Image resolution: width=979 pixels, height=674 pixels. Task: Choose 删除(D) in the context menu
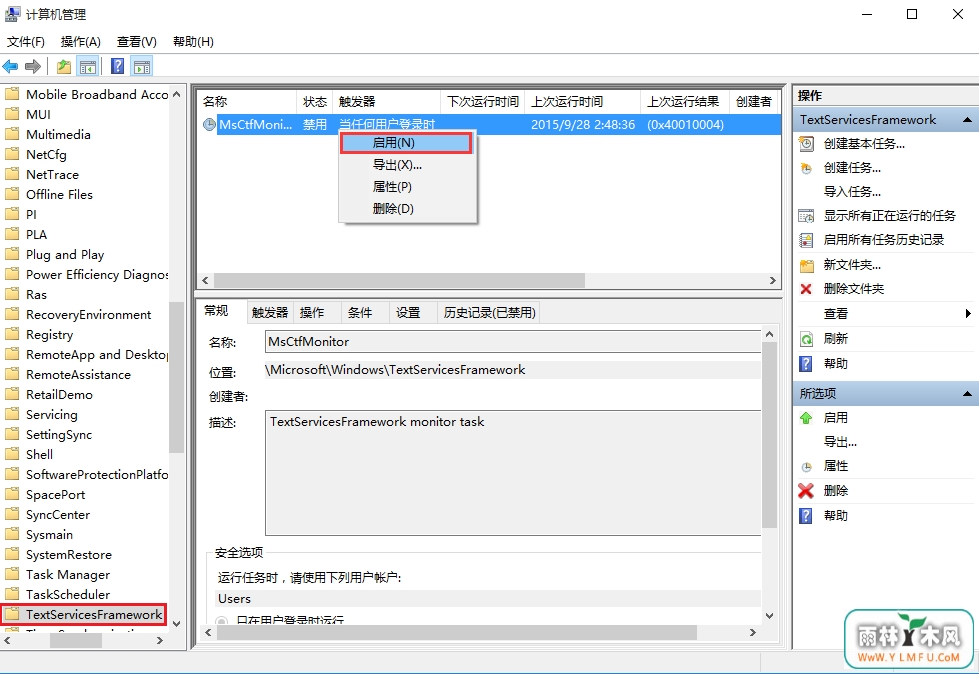tap(408, 208)
